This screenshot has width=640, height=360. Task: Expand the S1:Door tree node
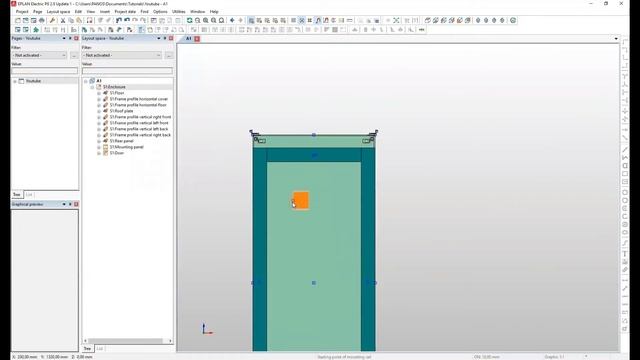(99, 153)
